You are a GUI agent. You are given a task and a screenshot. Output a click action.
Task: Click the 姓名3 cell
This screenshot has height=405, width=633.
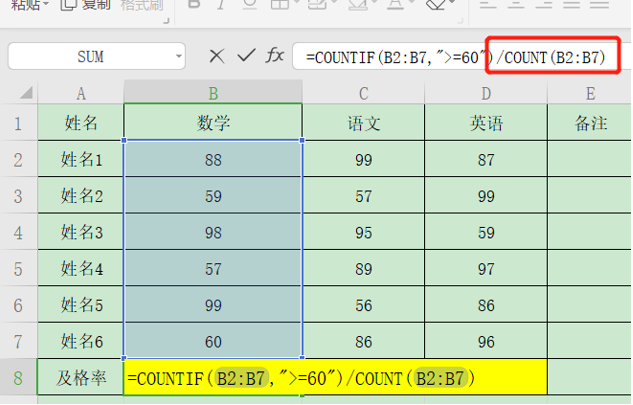pos(81,232)
